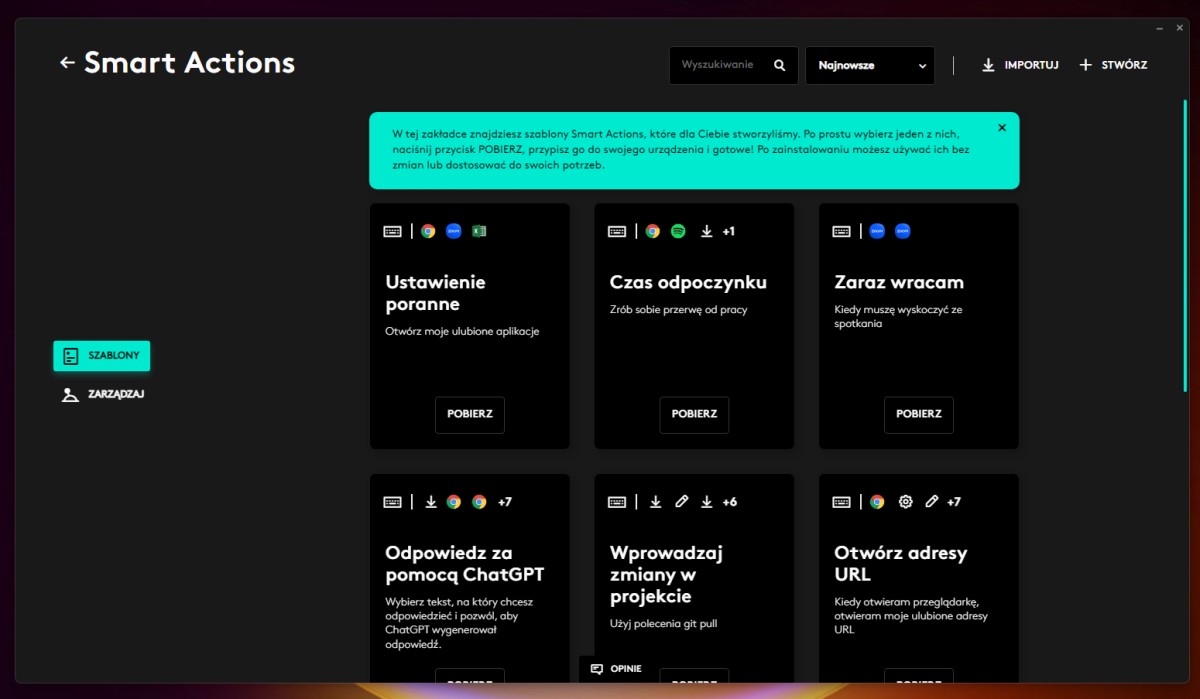The image size is (1200, 699).
Task: Switch to the Szablony tab
Action: (102, 356)
